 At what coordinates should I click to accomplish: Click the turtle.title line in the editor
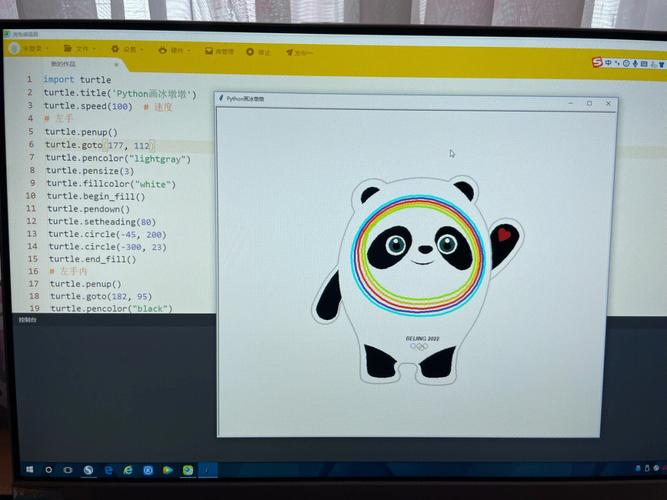120,94
